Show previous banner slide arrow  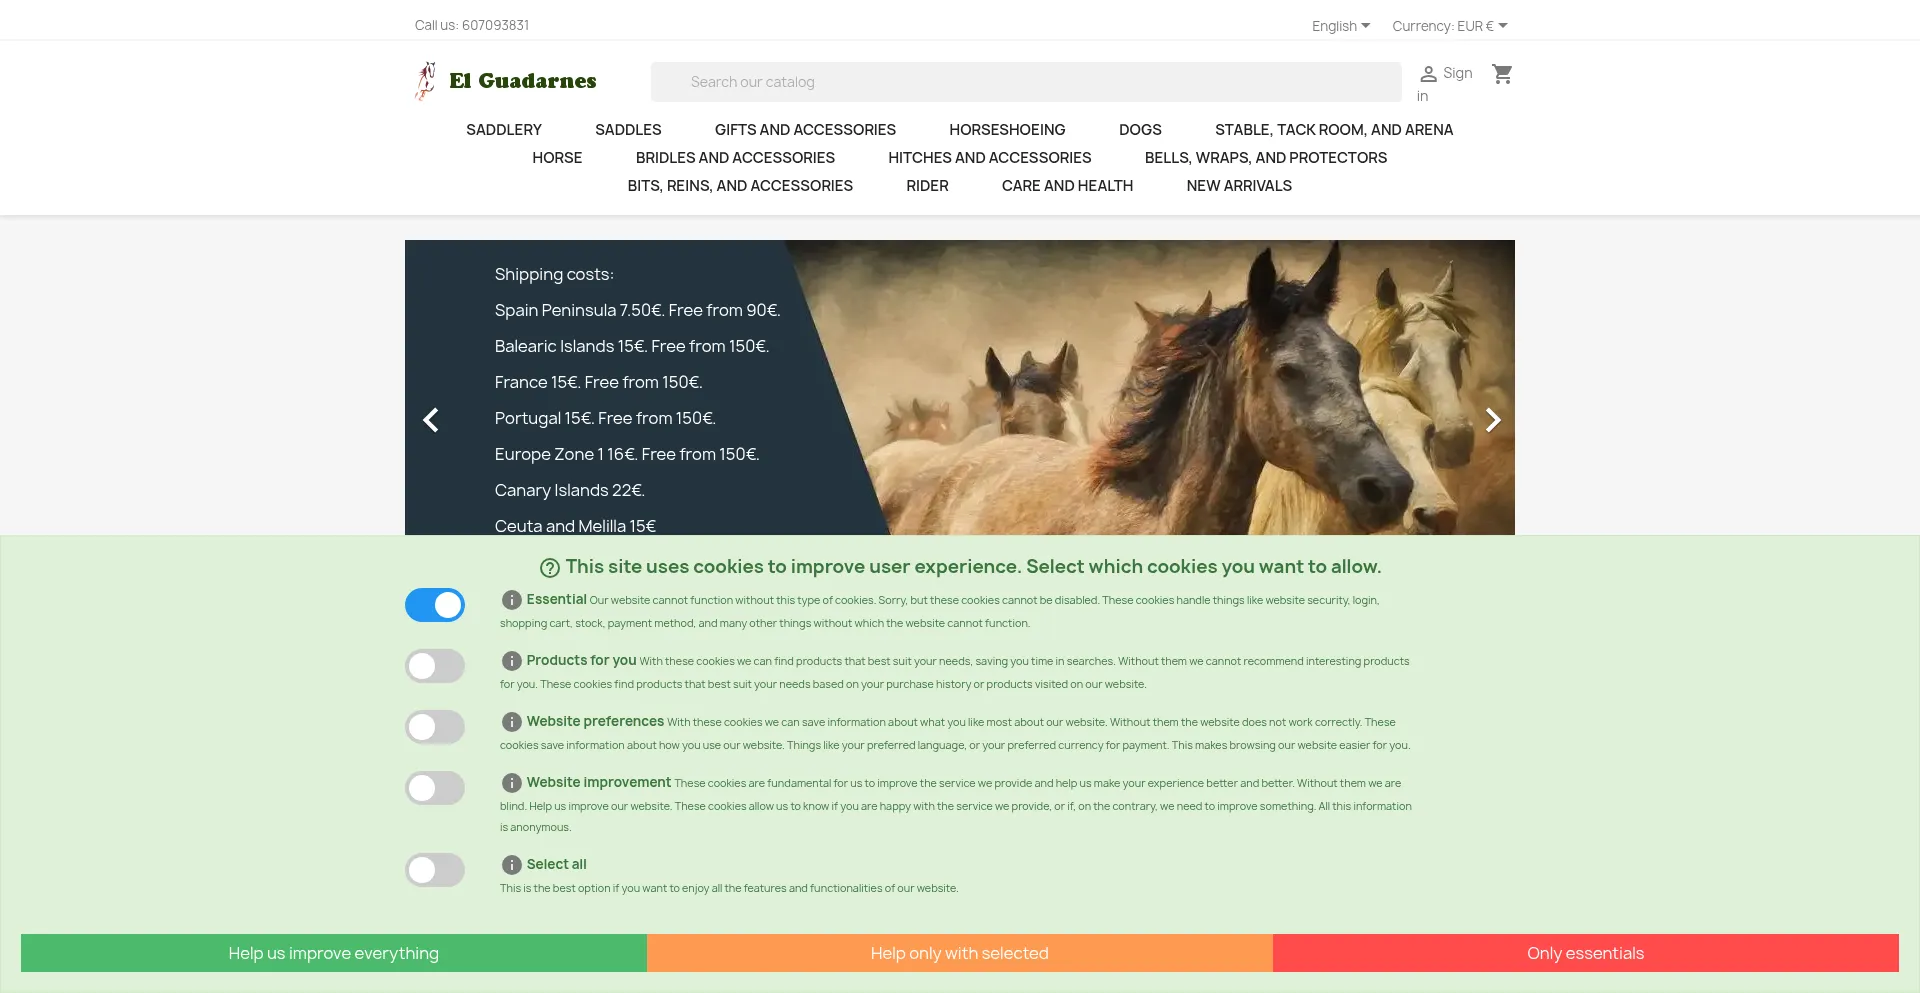(x=431, y=420)
